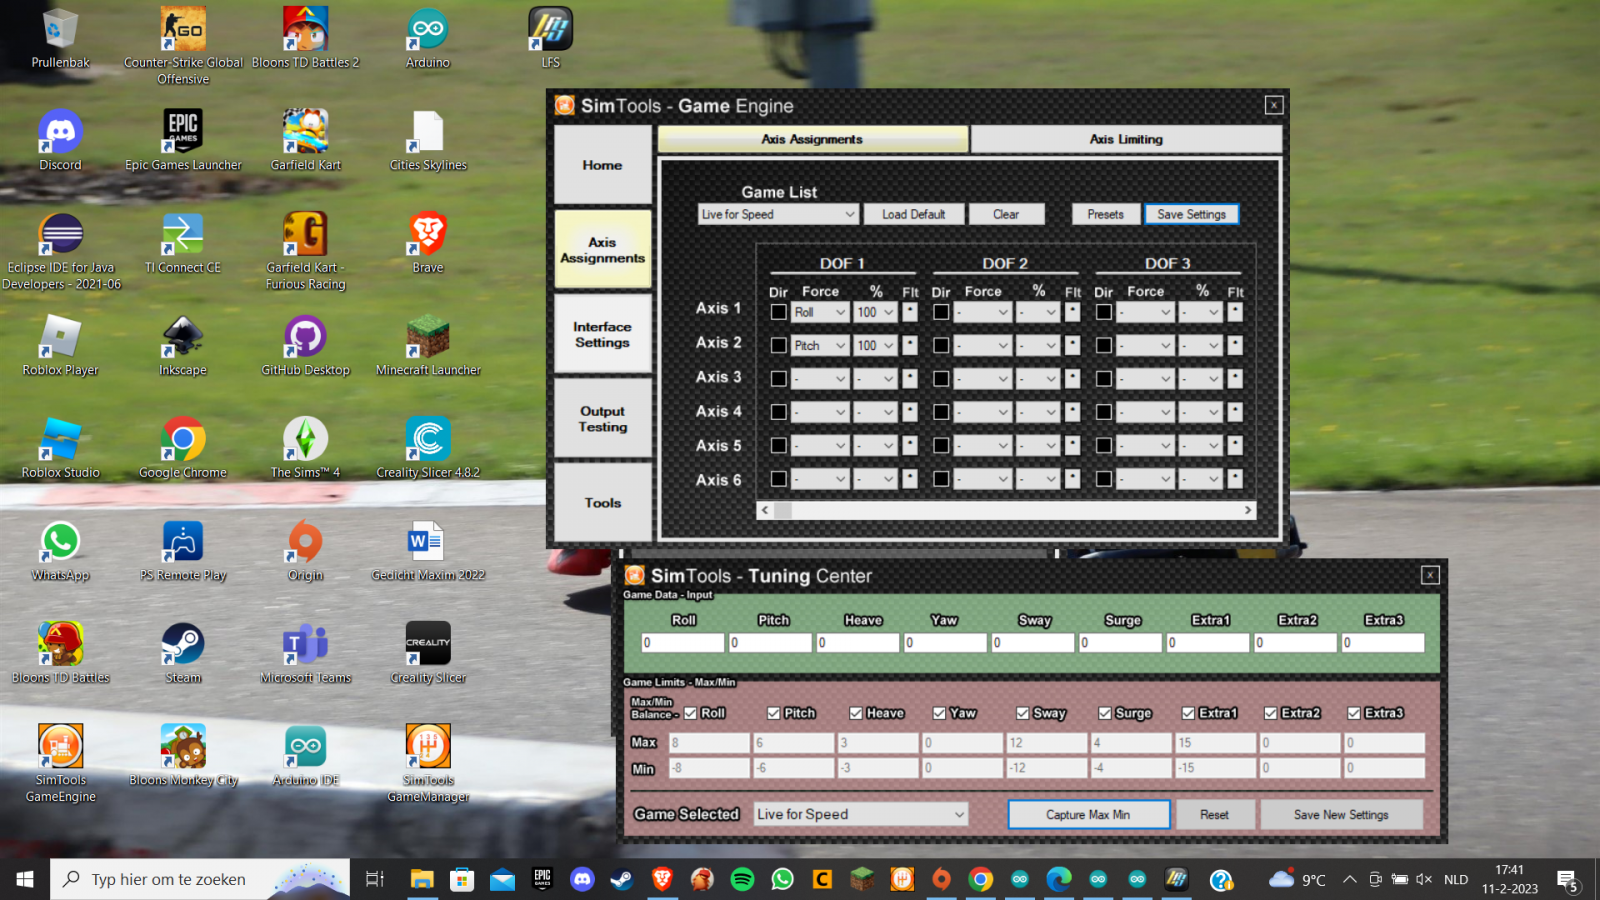Image resolution: width=1600 pixels, height=900 pixels.
Task: Open the Axis 1 DOF 1 Force dropdown
Action: click(820, 312)
